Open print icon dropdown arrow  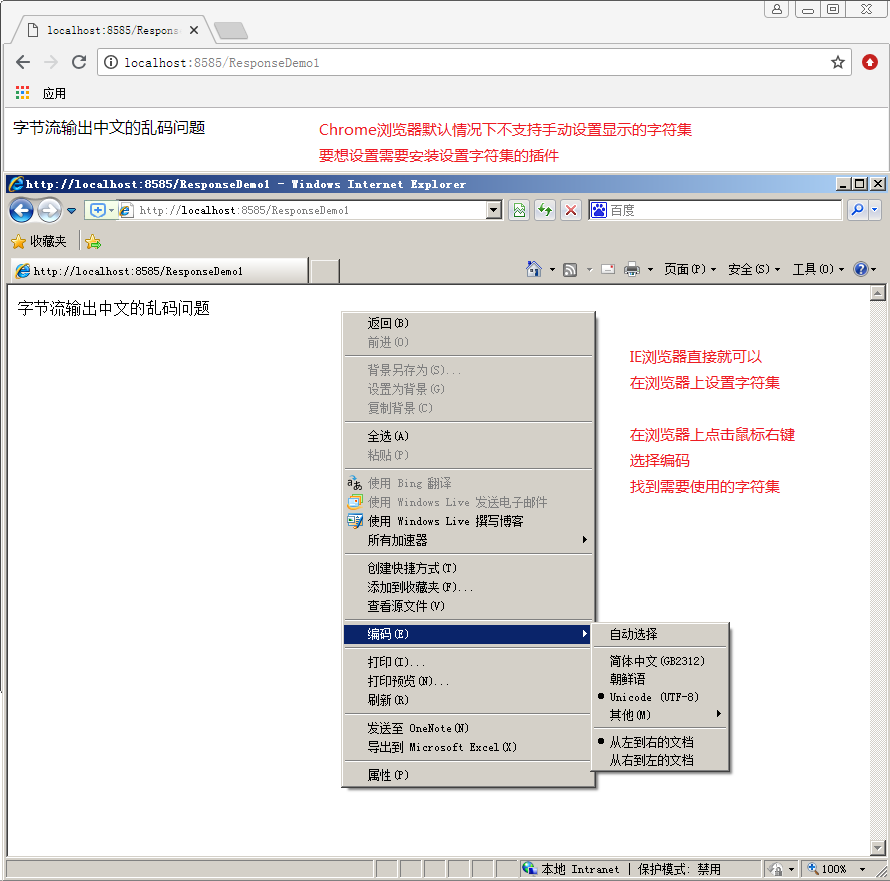[650, 270]
